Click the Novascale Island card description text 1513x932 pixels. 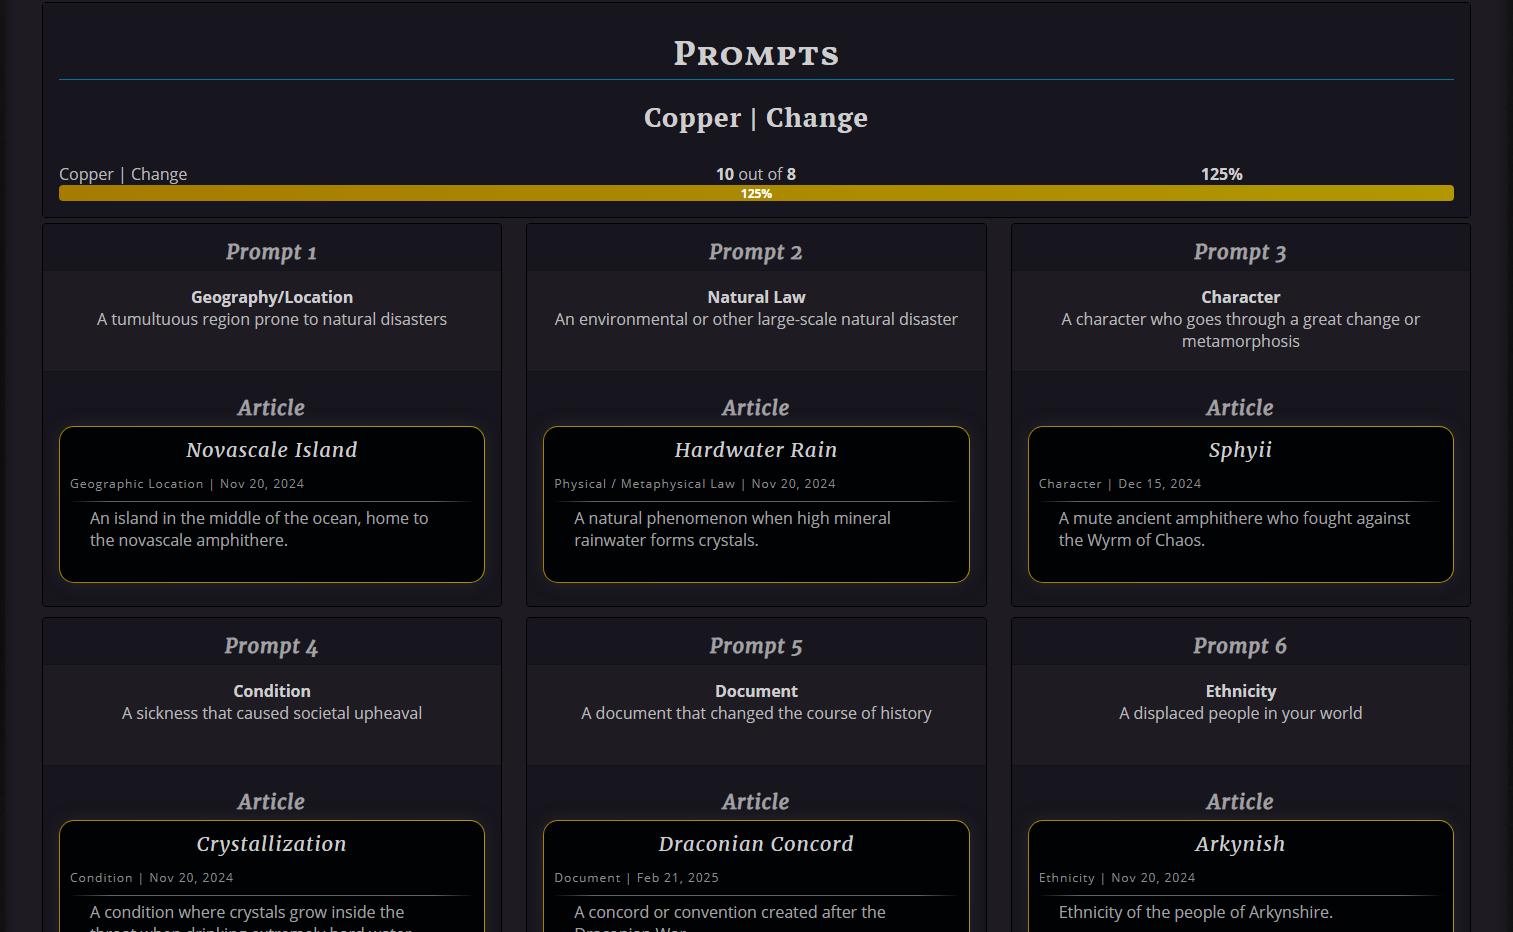259,529
